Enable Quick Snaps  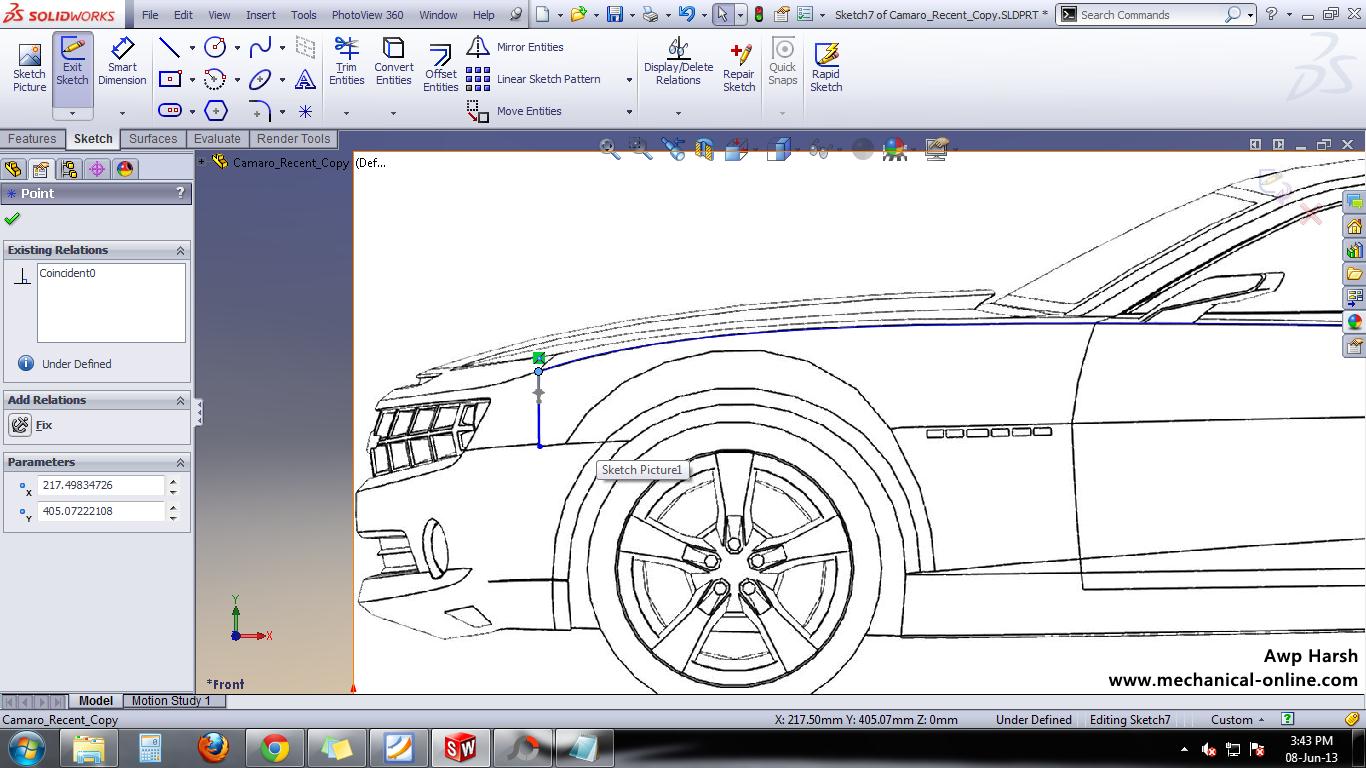783,62
